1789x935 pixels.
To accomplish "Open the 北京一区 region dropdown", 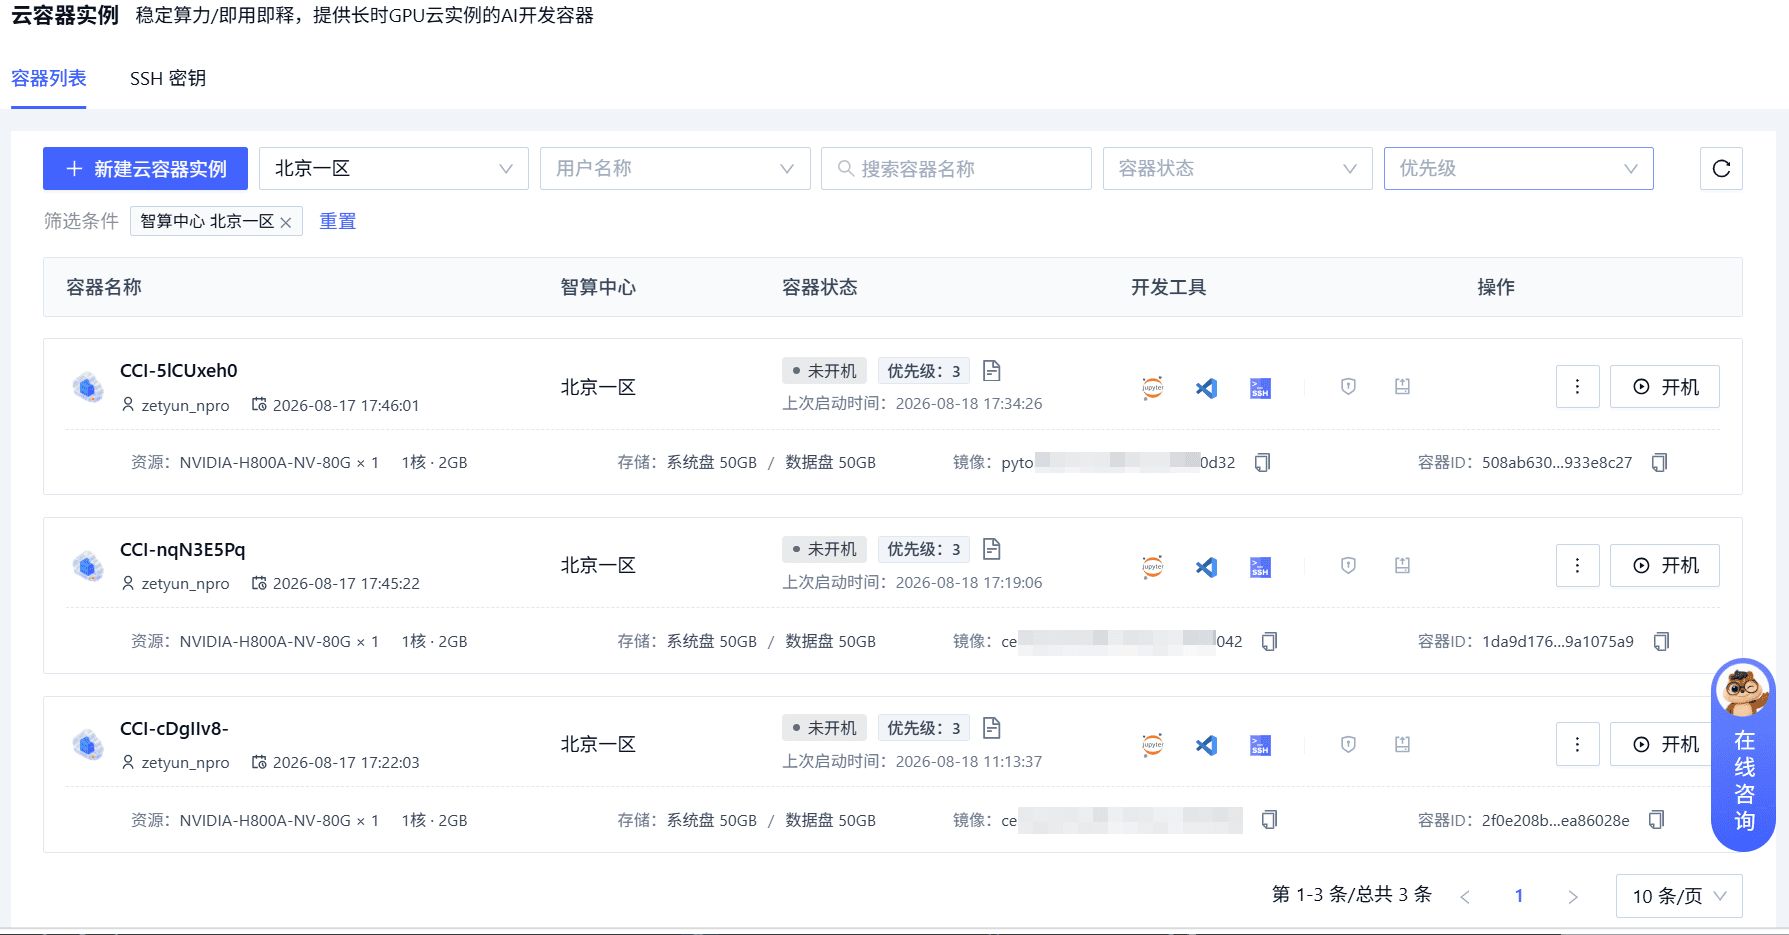I will (x=394, y=169).
